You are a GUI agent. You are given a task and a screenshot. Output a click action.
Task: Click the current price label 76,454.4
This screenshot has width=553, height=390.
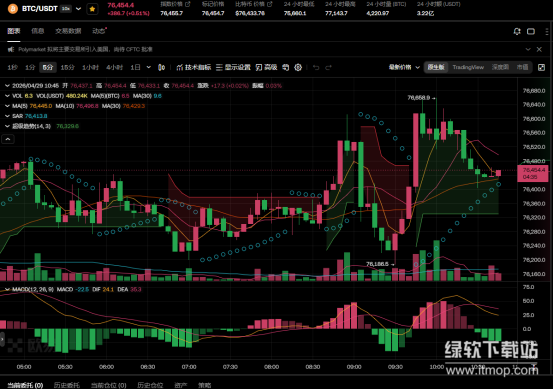[533, 173]
